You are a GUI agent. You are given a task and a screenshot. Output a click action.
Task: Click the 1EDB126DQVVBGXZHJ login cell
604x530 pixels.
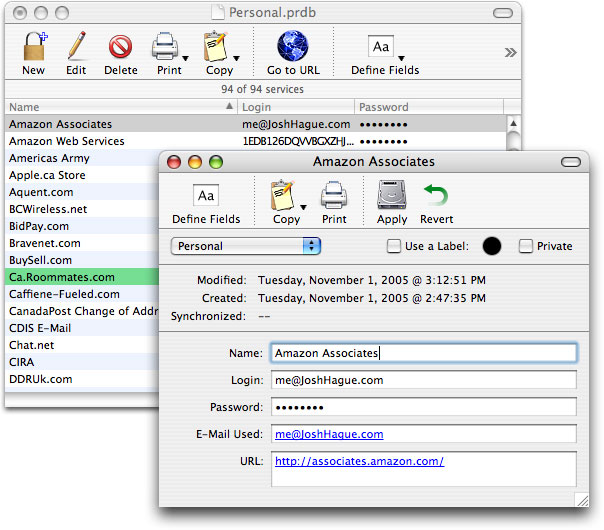pyautogui.click(x=298, y=141)
